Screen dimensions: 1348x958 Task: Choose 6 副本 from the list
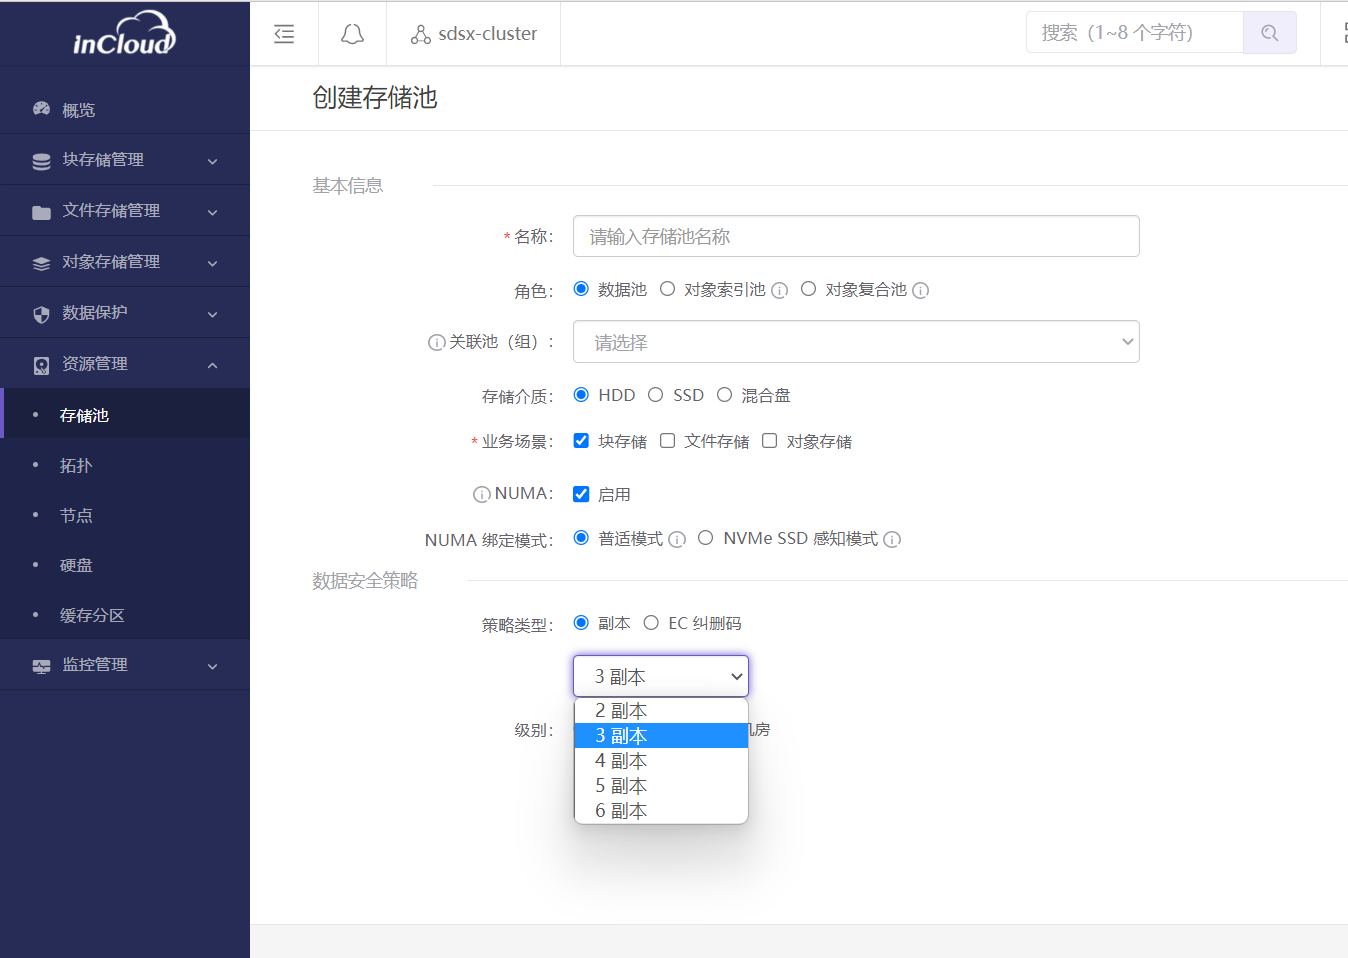661,811
